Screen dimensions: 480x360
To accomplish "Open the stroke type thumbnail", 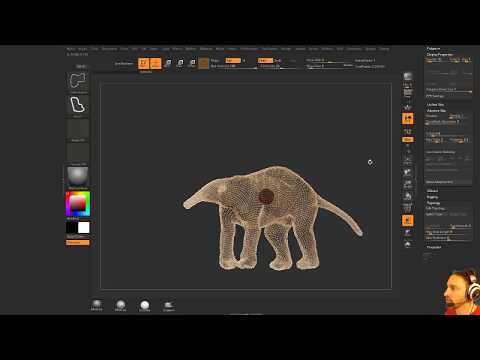I will (x=78, y=105).
